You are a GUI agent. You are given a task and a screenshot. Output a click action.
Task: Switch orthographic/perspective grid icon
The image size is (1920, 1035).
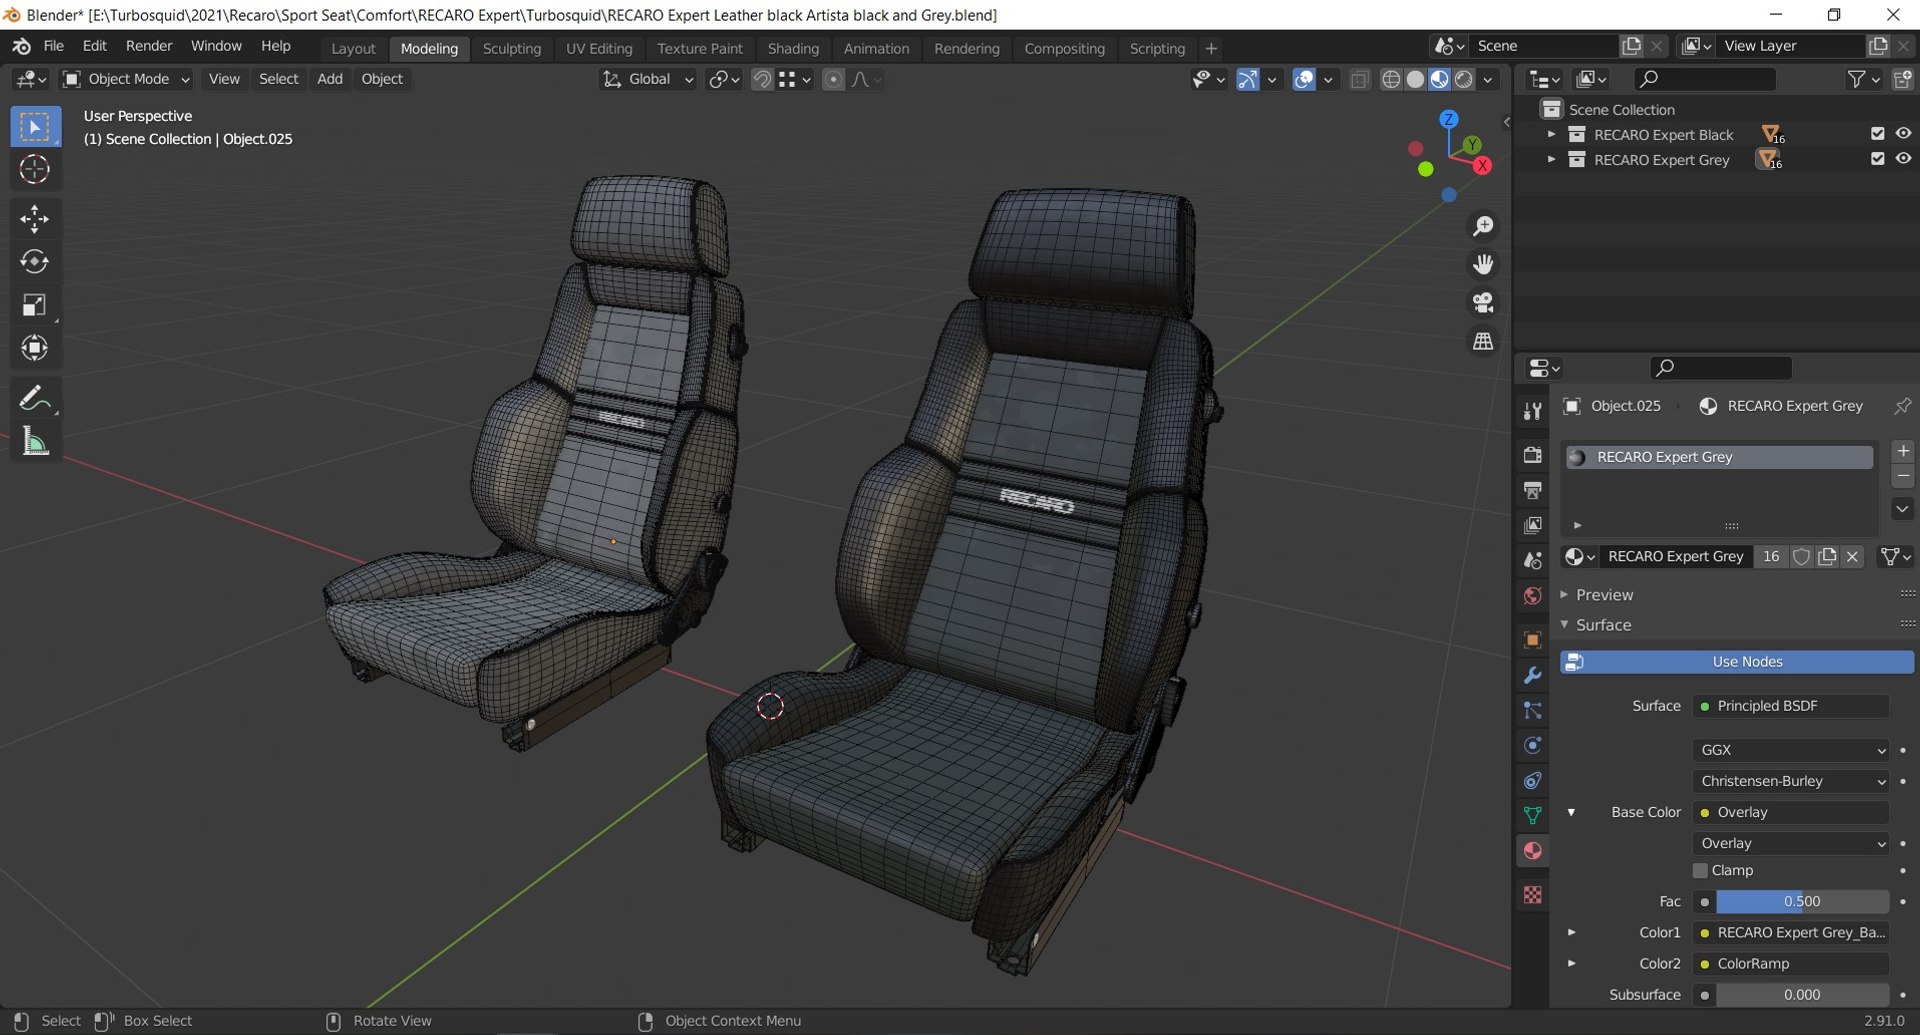(x=1483, y=341)
